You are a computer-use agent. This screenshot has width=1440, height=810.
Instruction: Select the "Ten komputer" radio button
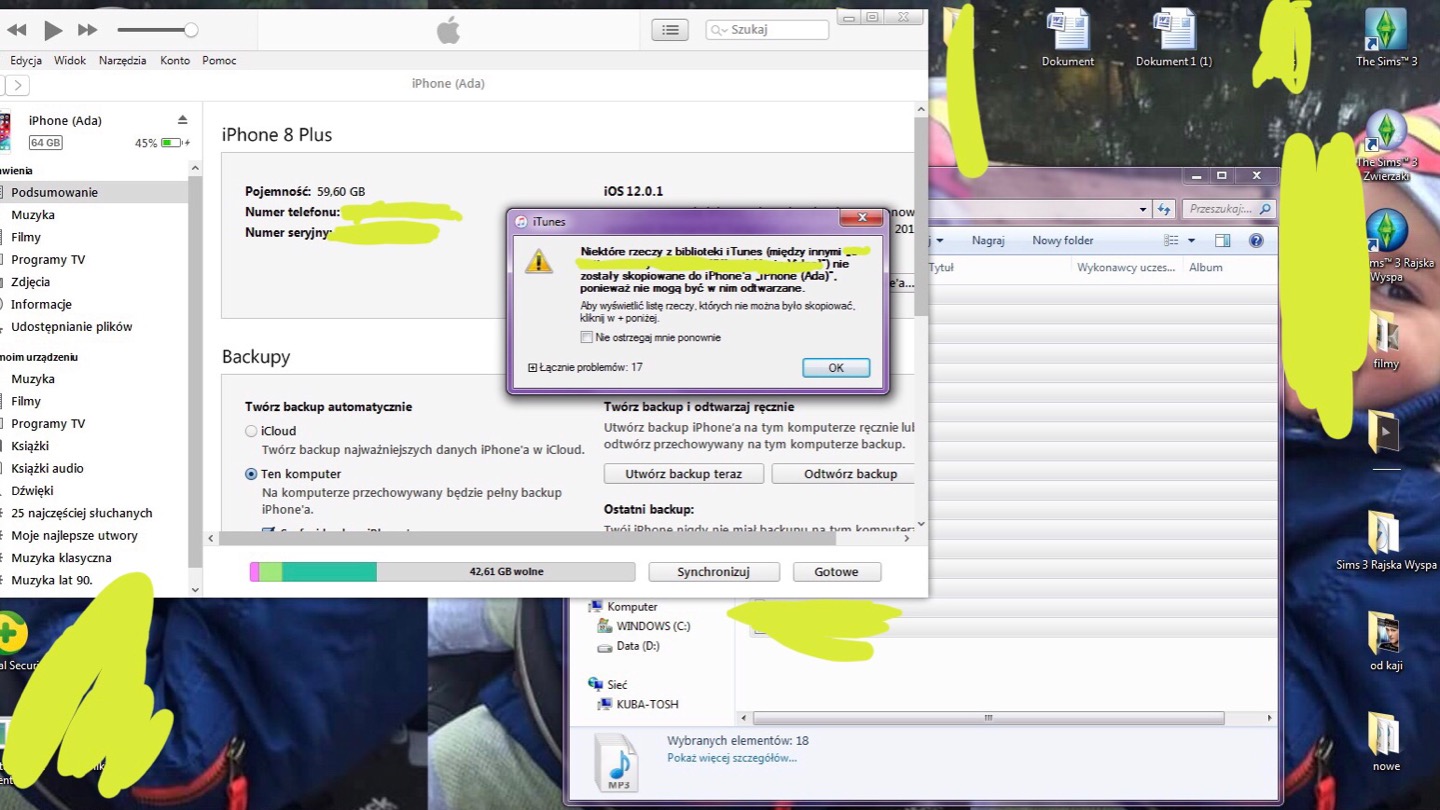[x=251, y=474]
